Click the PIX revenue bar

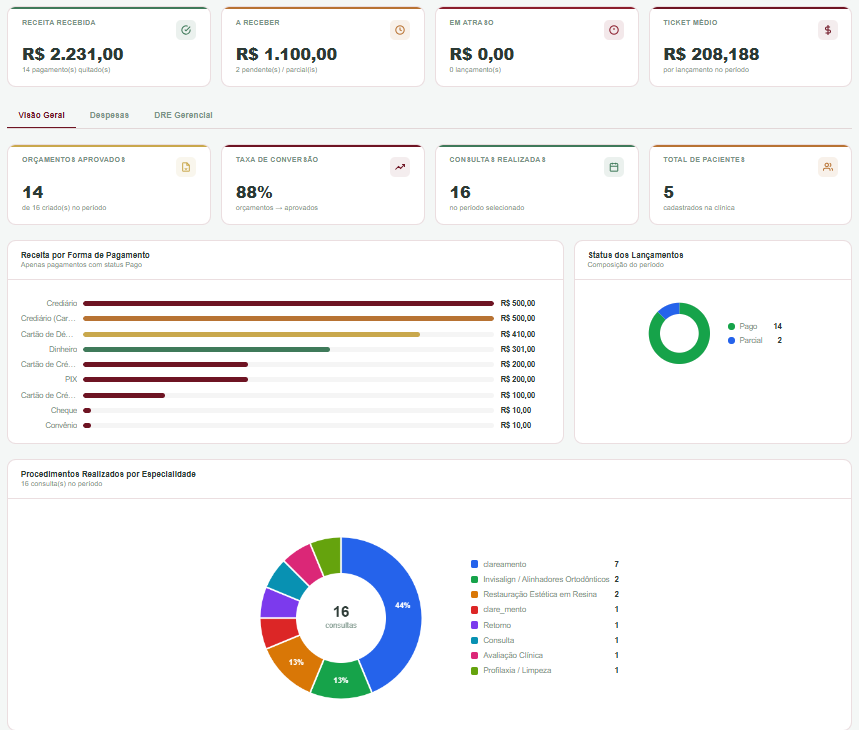point(165,380)
